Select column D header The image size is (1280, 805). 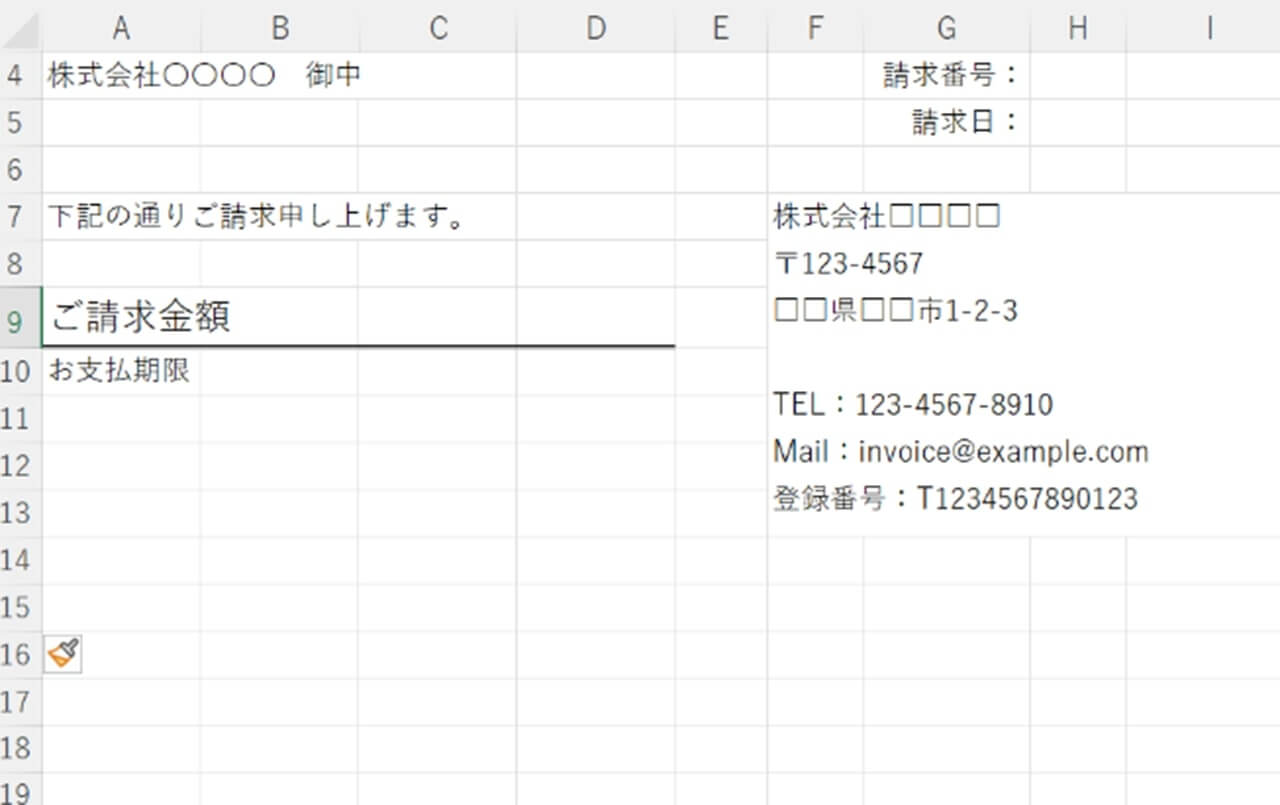coord(596,29)
